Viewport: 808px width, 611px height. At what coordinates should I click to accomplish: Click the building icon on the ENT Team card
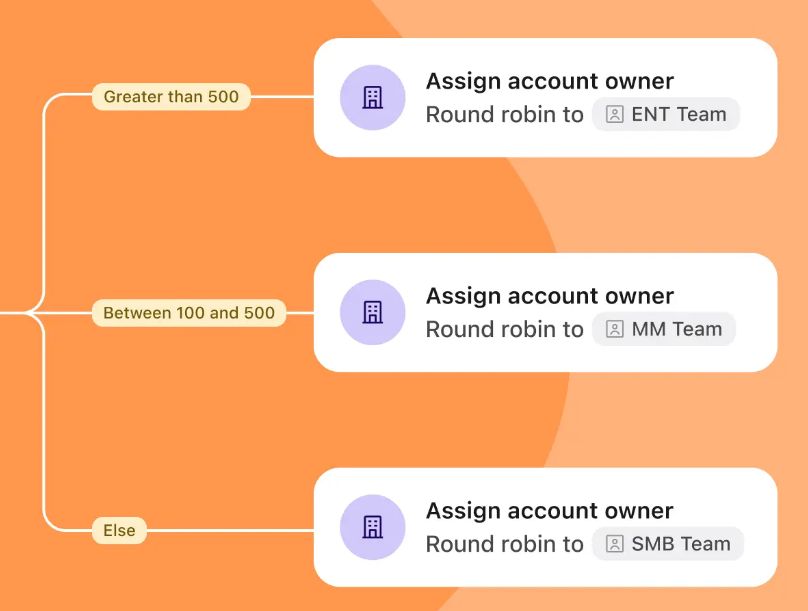[372, 98]
